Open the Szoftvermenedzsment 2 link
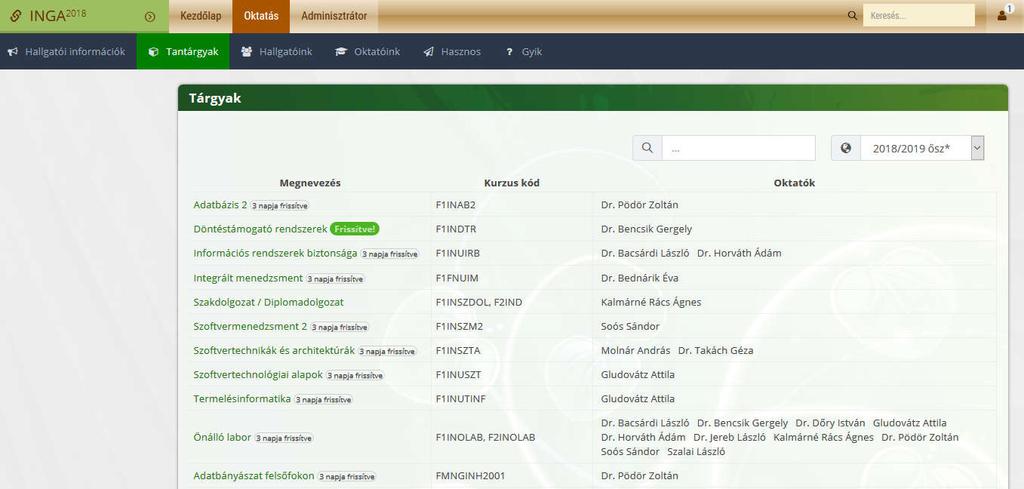This screenshot has width=1024, height=489. tap(250, 326)
